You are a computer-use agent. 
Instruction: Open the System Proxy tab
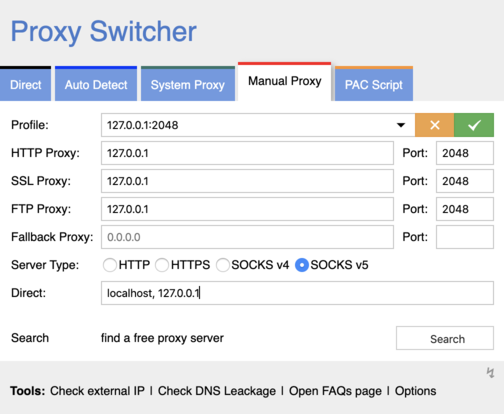[x=188, y=84]
